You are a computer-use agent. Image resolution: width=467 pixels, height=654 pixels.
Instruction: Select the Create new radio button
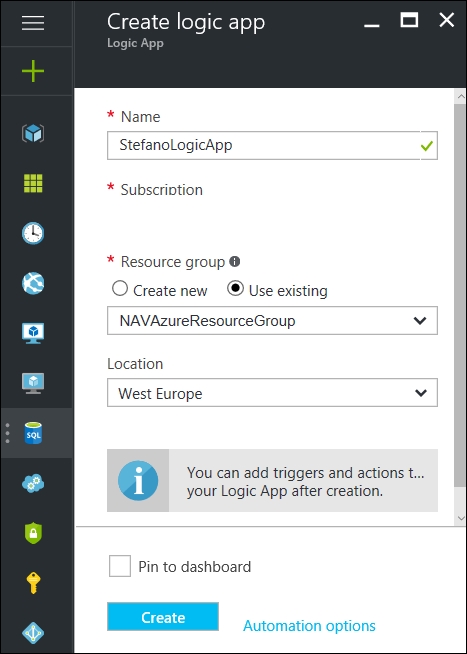tap(120, 289)
